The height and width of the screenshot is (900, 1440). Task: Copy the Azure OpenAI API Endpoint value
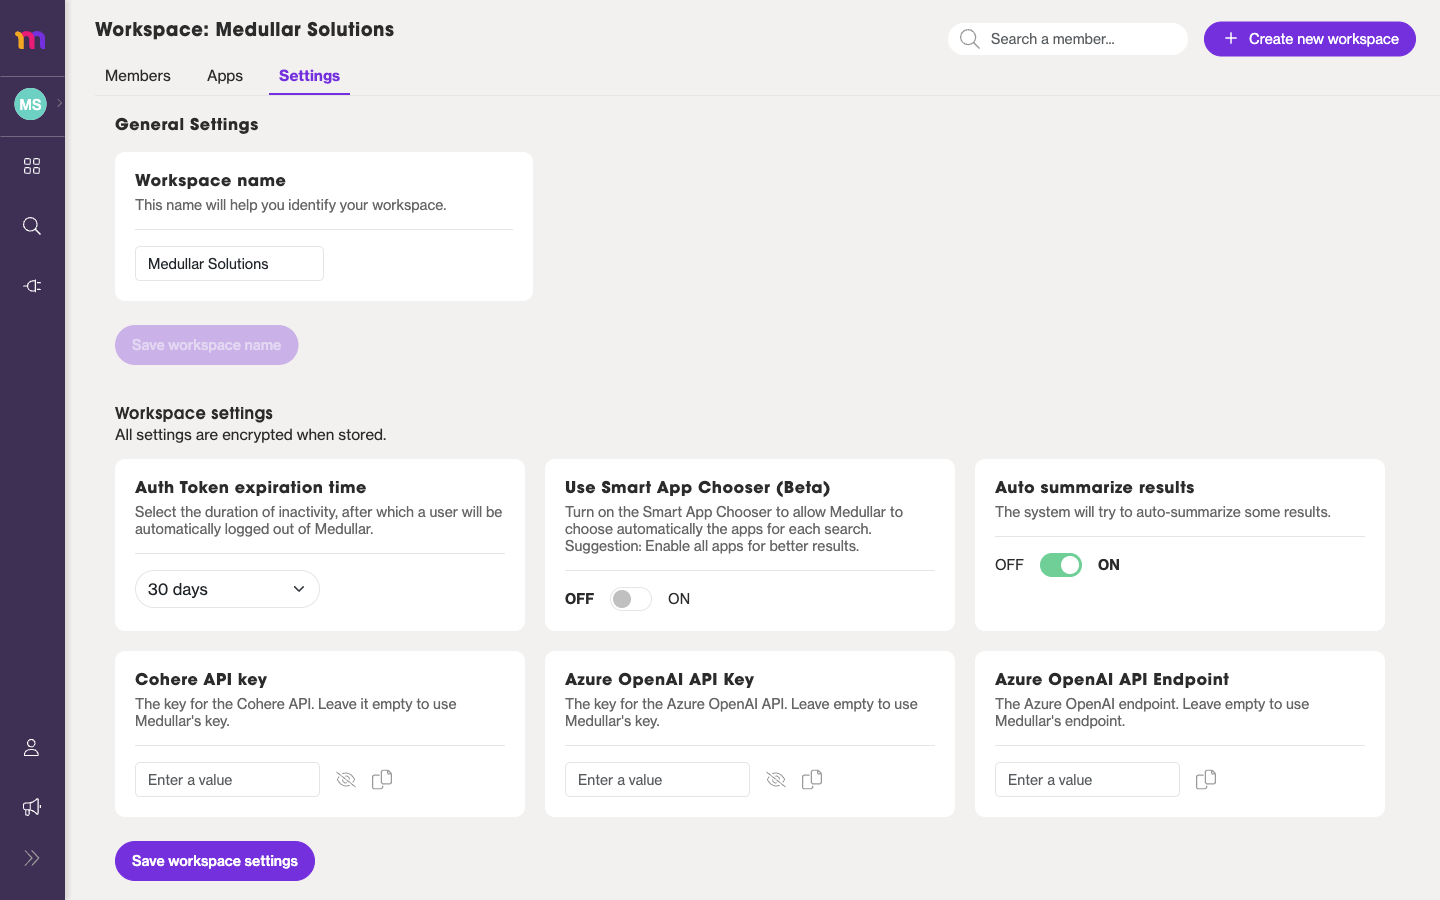[1206, 779]
